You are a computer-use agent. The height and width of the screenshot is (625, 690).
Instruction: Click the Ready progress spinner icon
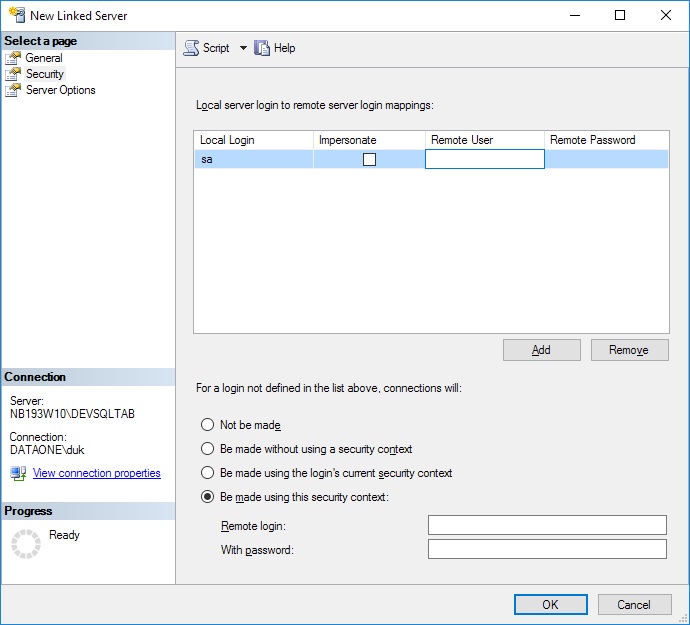pos(26,543)
